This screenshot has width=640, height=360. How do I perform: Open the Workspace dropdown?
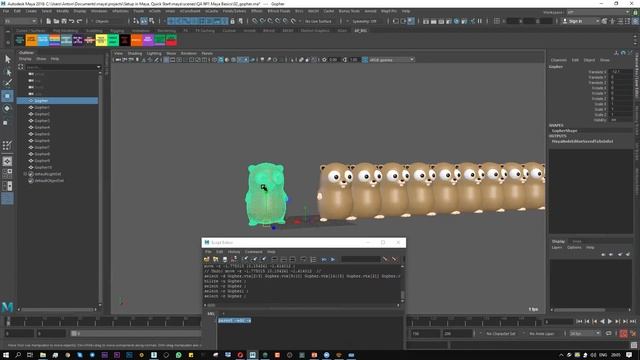tap(598, 12)
